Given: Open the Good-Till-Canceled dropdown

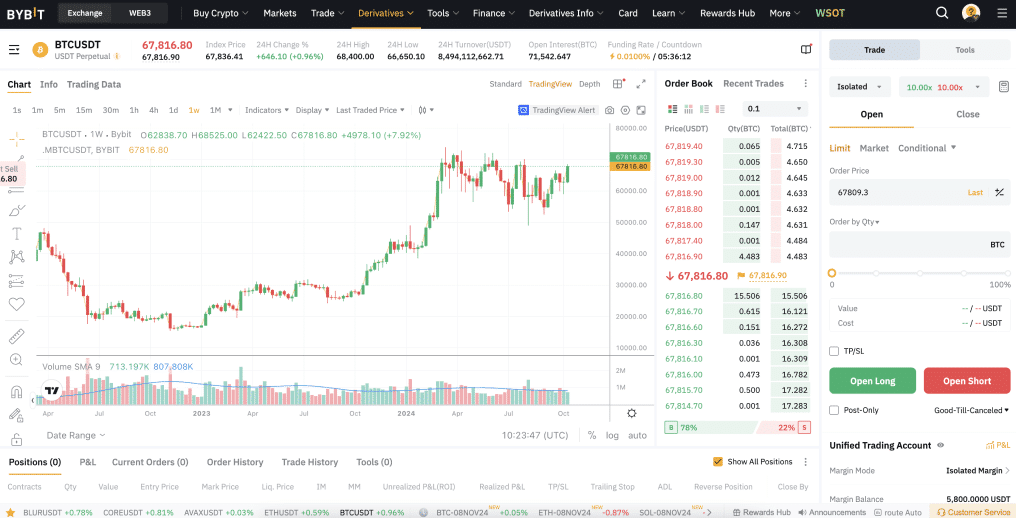Looking at the screenshot, I should coord(971,410).
